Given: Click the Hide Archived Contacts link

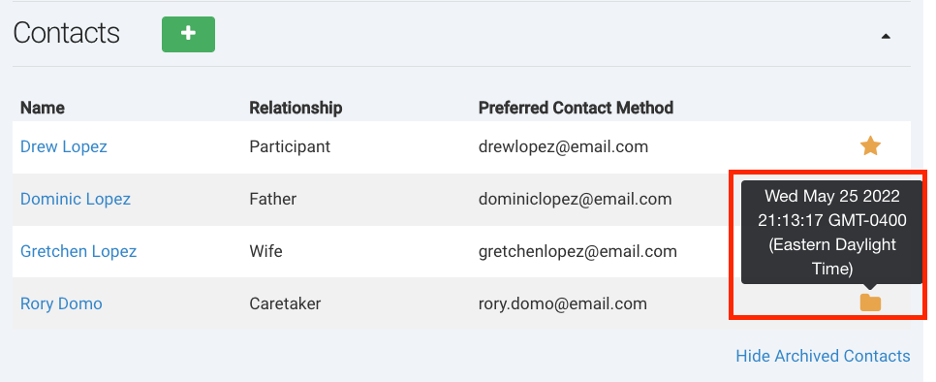Looking at the screenshot, I should pyautogui.click(x=823, y=356).
